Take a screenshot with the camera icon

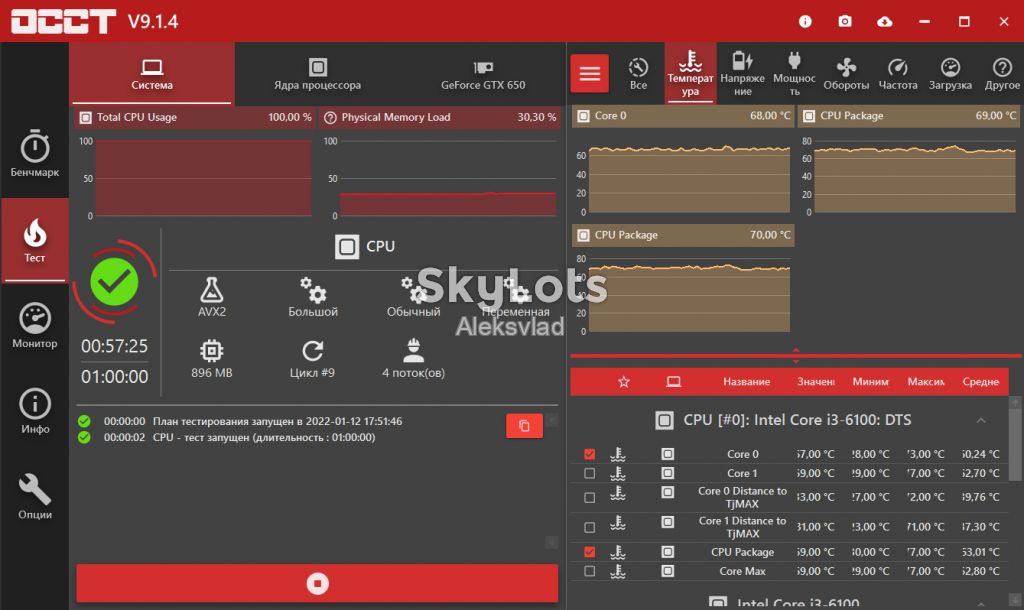click(x=845, y=22)
